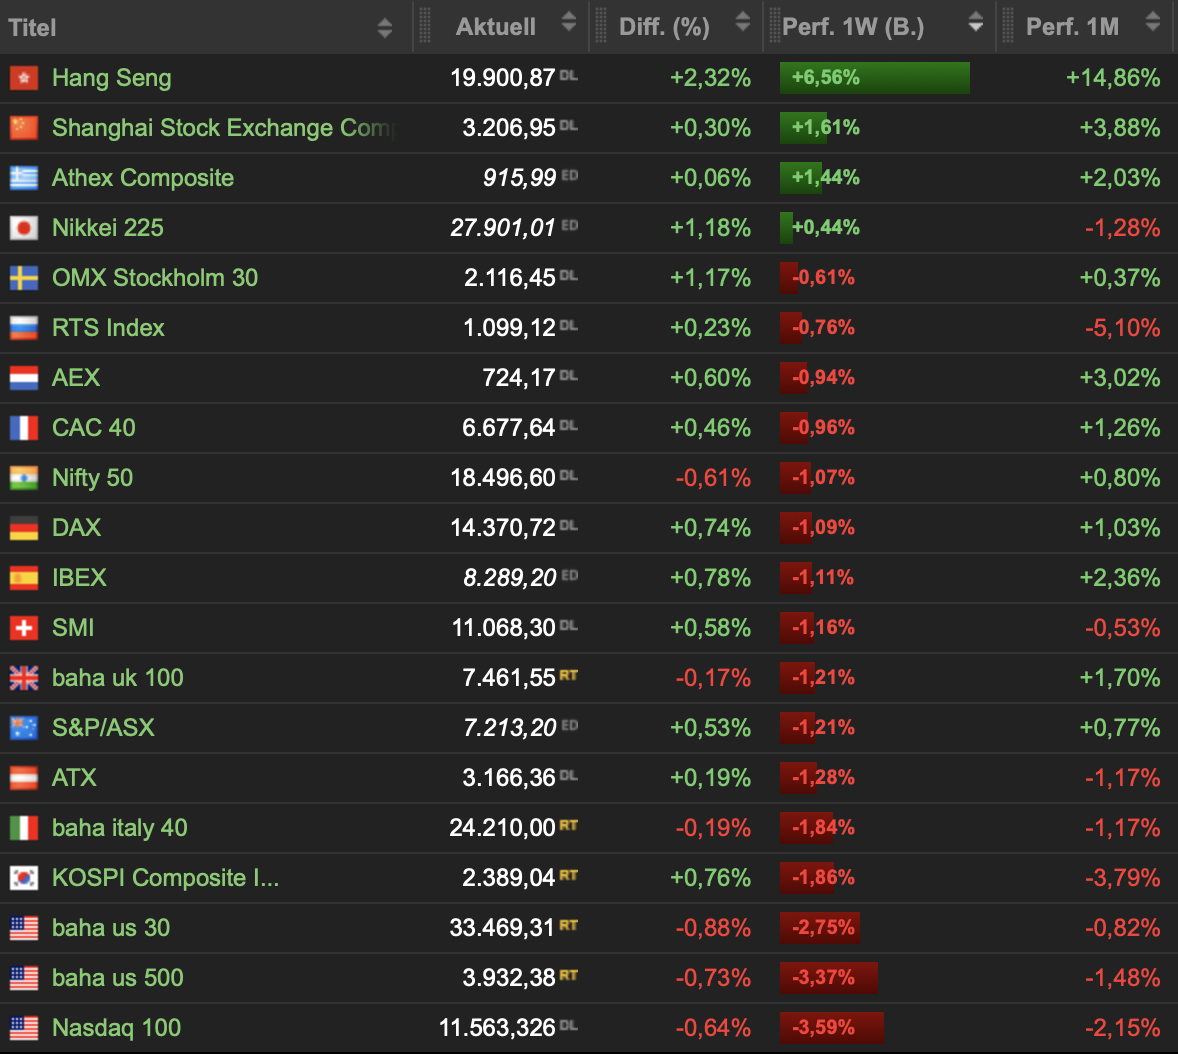Click the Swedish flag beside OMX Stockholm 30

point(24,278)
